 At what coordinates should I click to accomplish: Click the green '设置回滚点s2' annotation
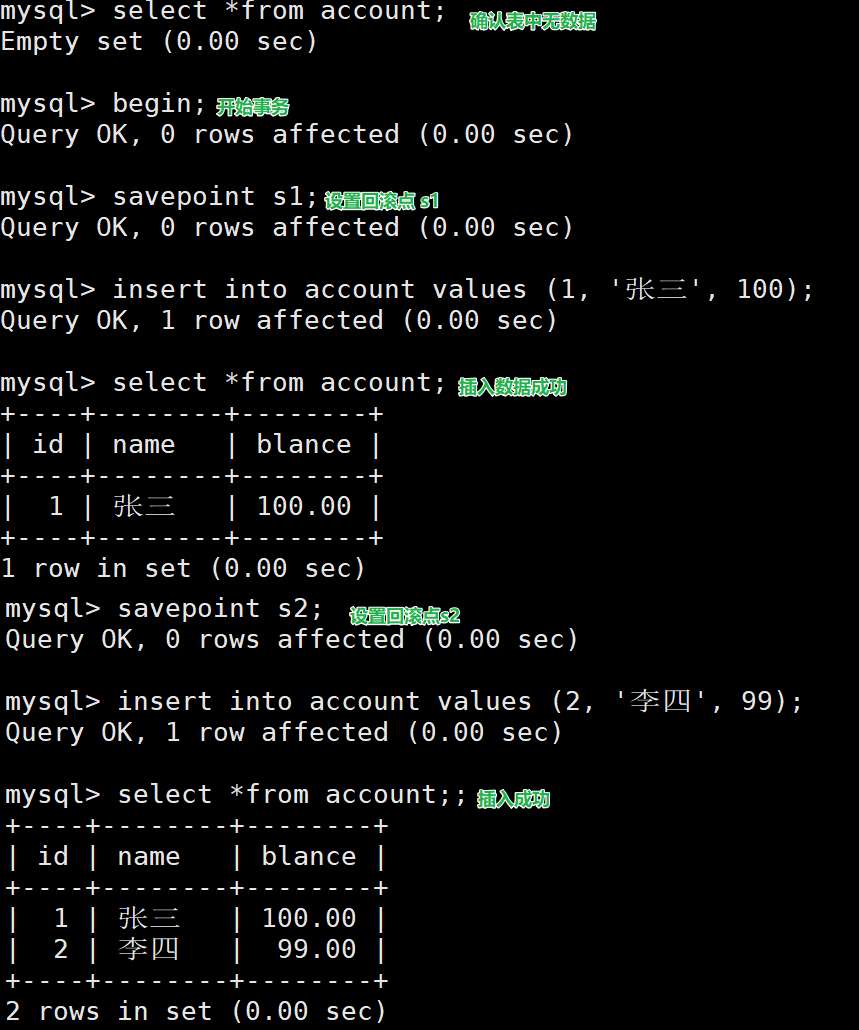pos(405,616)
